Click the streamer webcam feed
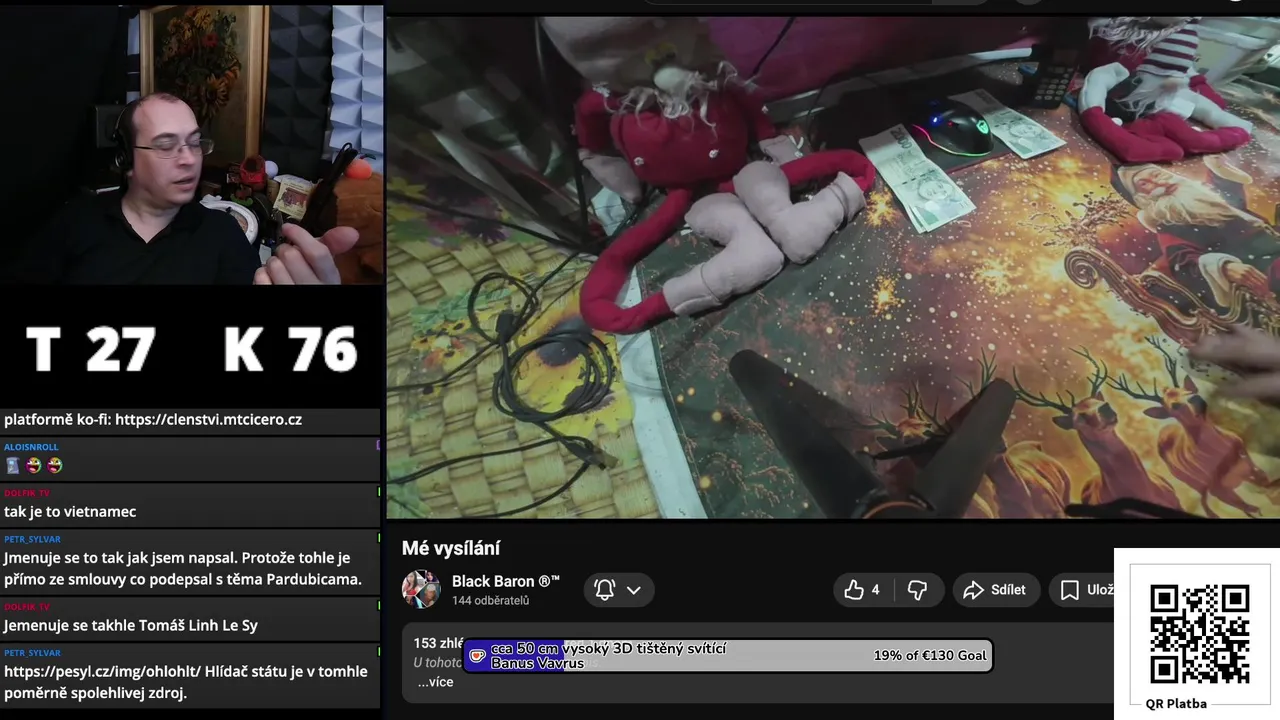 tap(191, 145)
